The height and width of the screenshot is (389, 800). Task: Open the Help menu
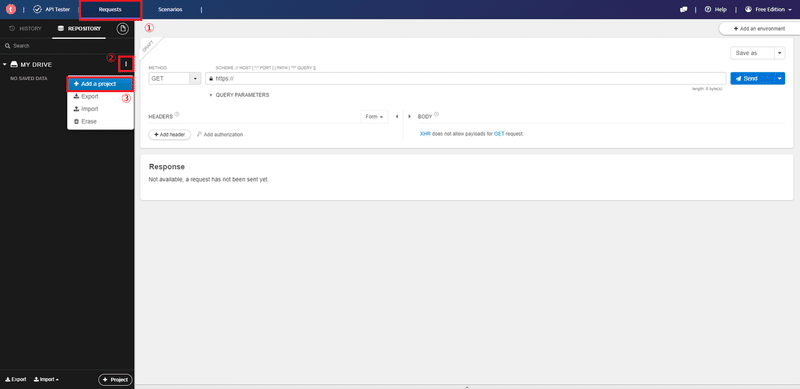click(716, 9)
